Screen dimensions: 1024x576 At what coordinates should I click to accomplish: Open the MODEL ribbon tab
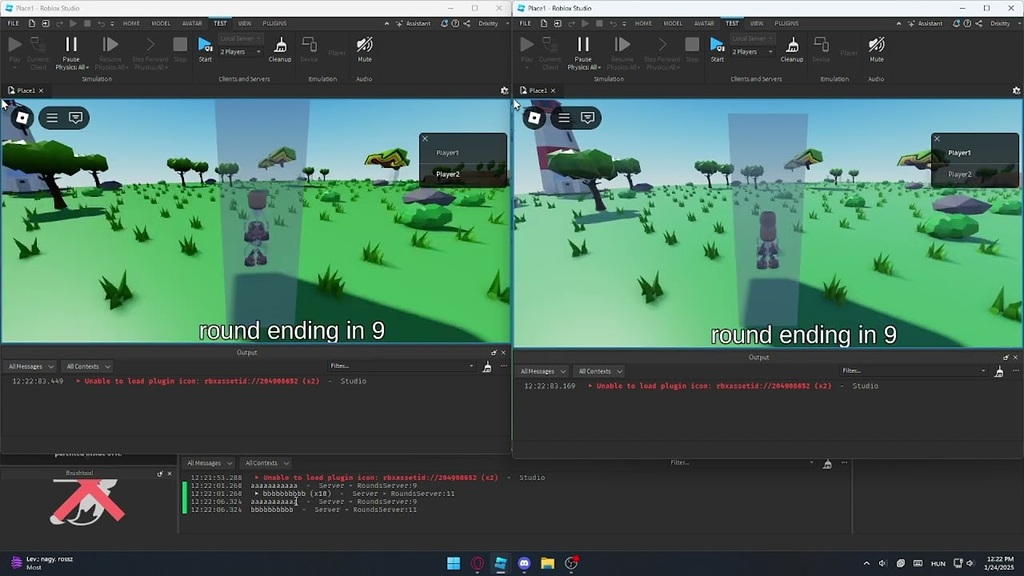pos(162,23)
